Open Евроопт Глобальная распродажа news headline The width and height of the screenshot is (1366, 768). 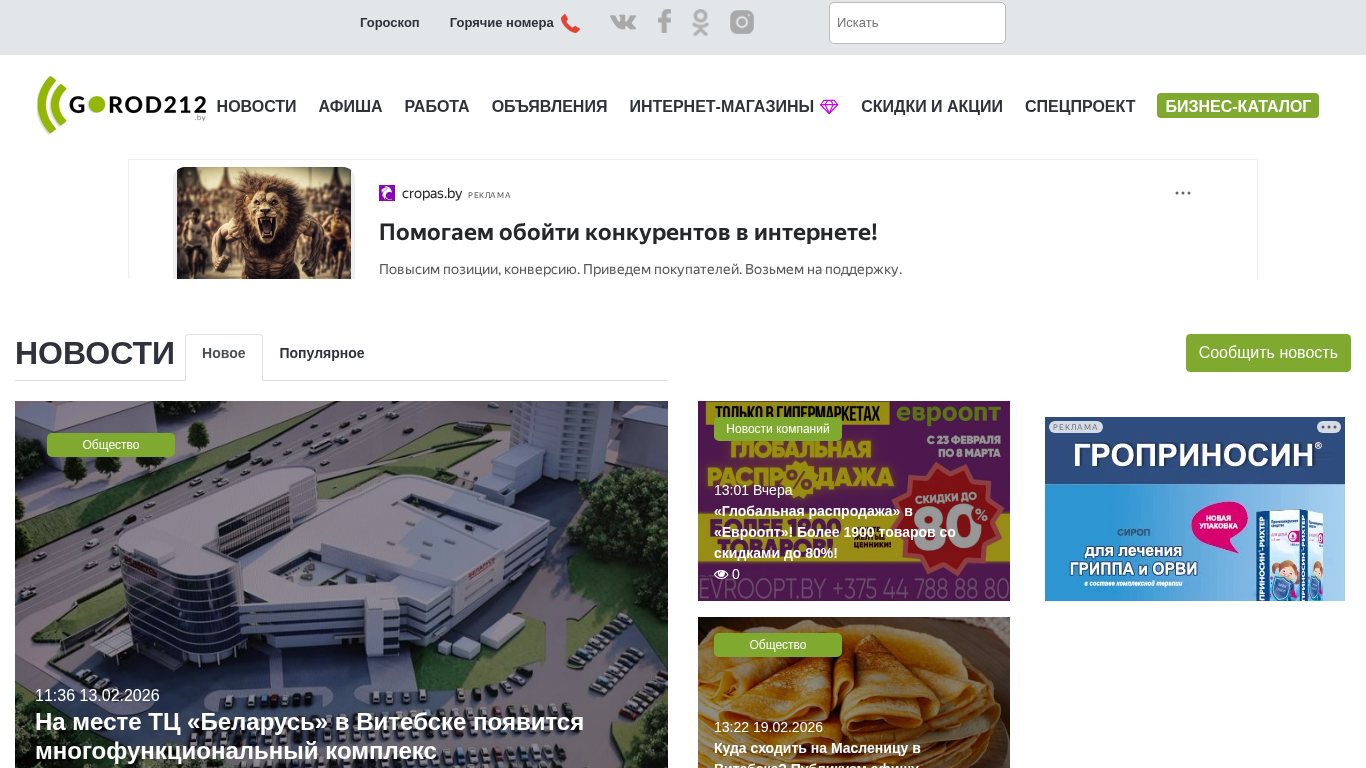point(835,532)
